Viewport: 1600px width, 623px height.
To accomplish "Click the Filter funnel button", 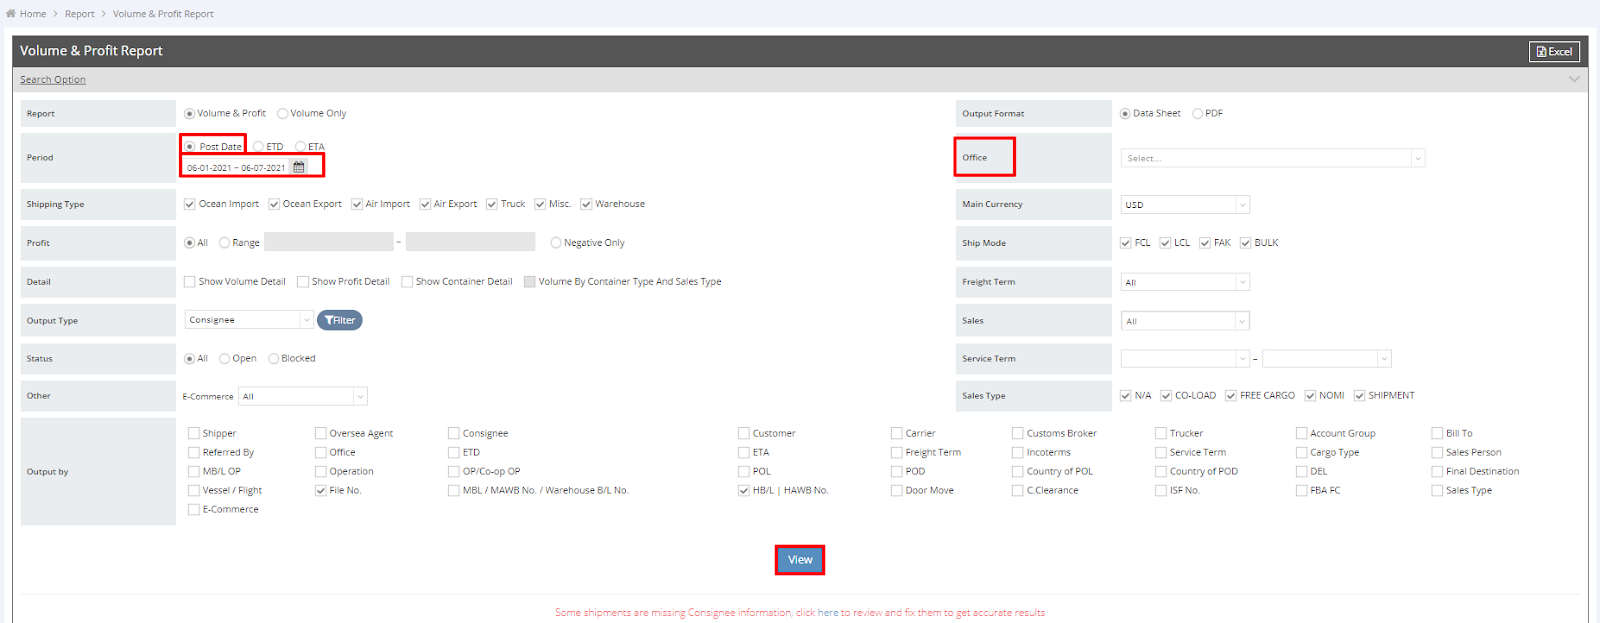I will 340,320.
